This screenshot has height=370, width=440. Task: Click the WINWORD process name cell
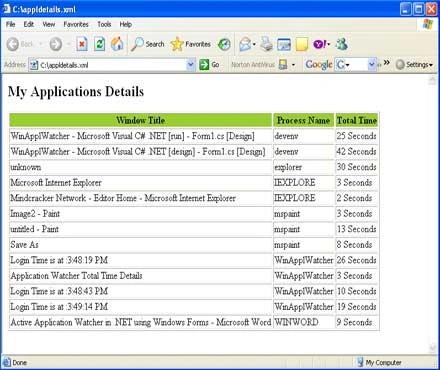304,322
